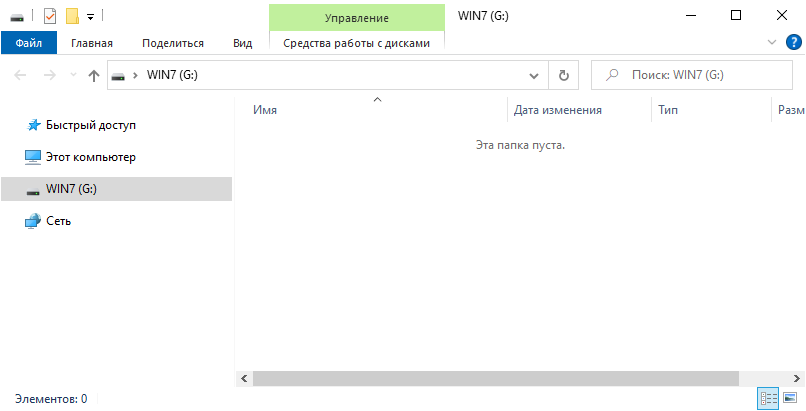This screenshot has width=806, height=411.
Task: Click the horizontal scrollbar thumb
Action: pos(496,379)
